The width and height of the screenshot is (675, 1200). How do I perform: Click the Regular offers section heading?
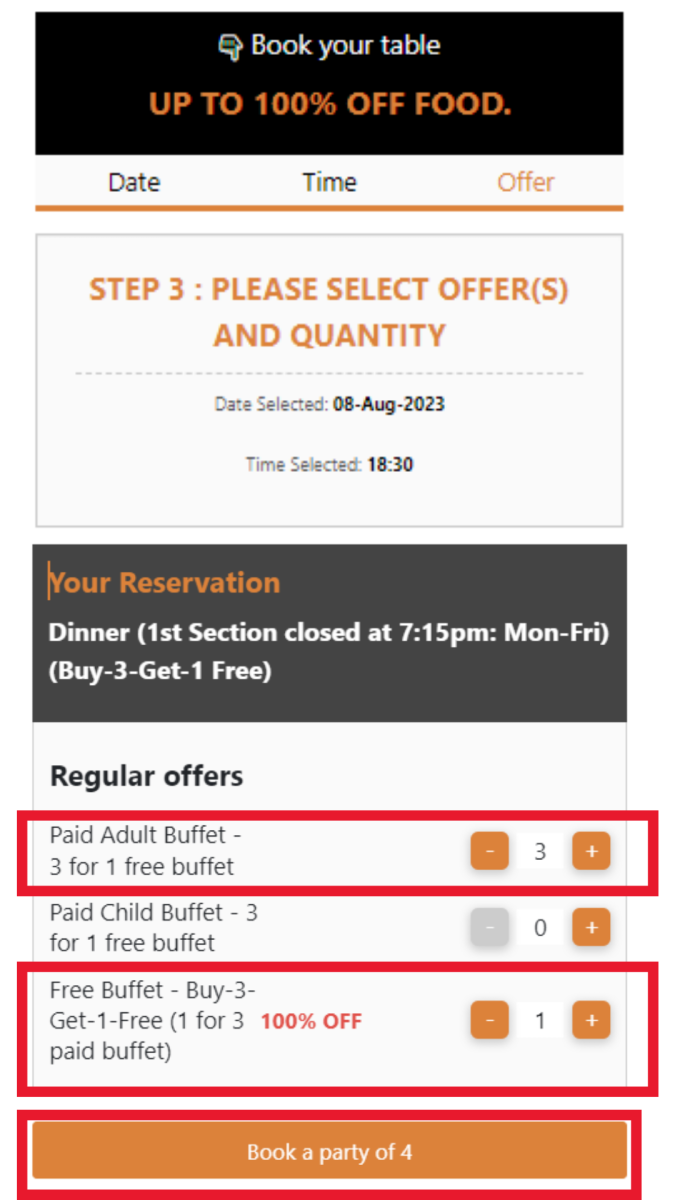point(147,776)
